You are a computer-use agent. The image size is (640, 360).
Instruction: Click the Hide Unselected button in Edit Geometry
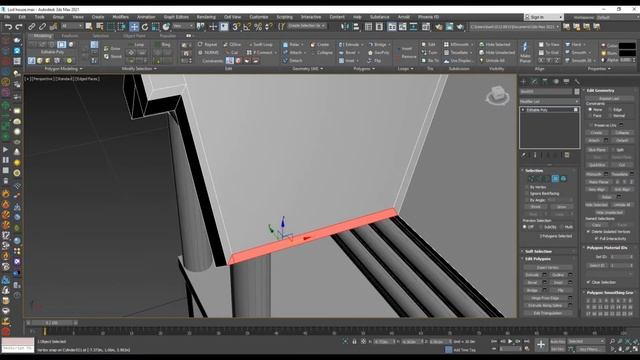point(609,212)
